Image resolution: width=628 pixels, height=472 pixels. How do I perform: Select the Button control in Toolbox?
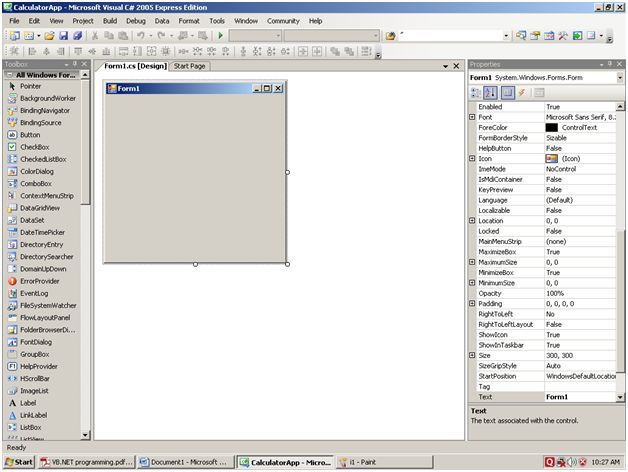[30, 135]
